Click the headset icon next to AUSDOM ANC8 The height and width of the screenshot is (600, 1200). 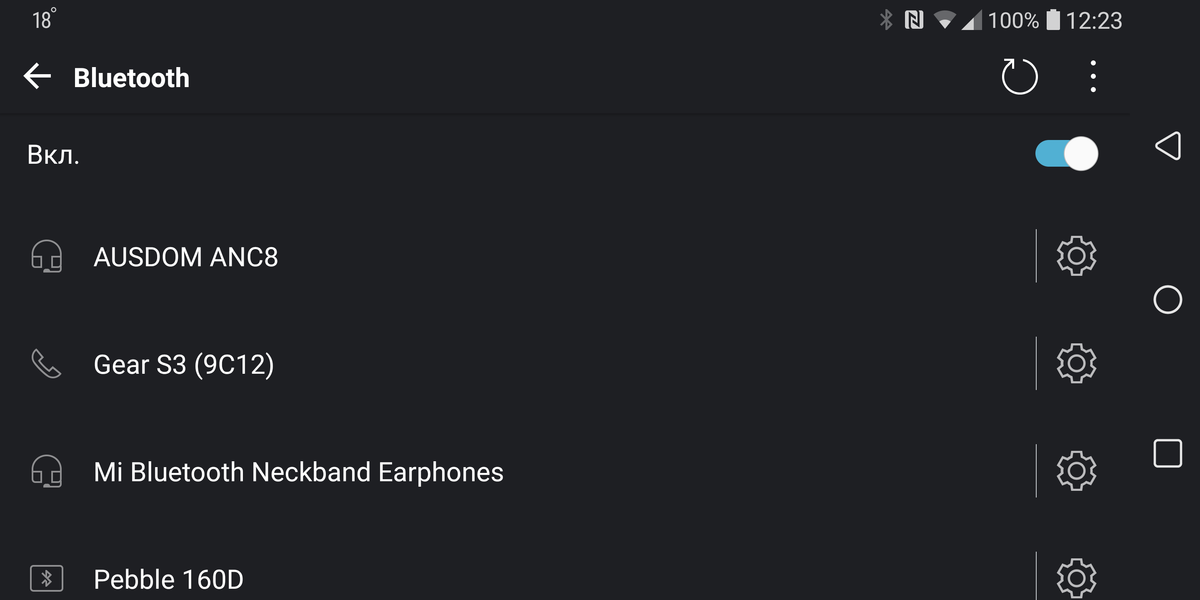[x=44, y=257]
